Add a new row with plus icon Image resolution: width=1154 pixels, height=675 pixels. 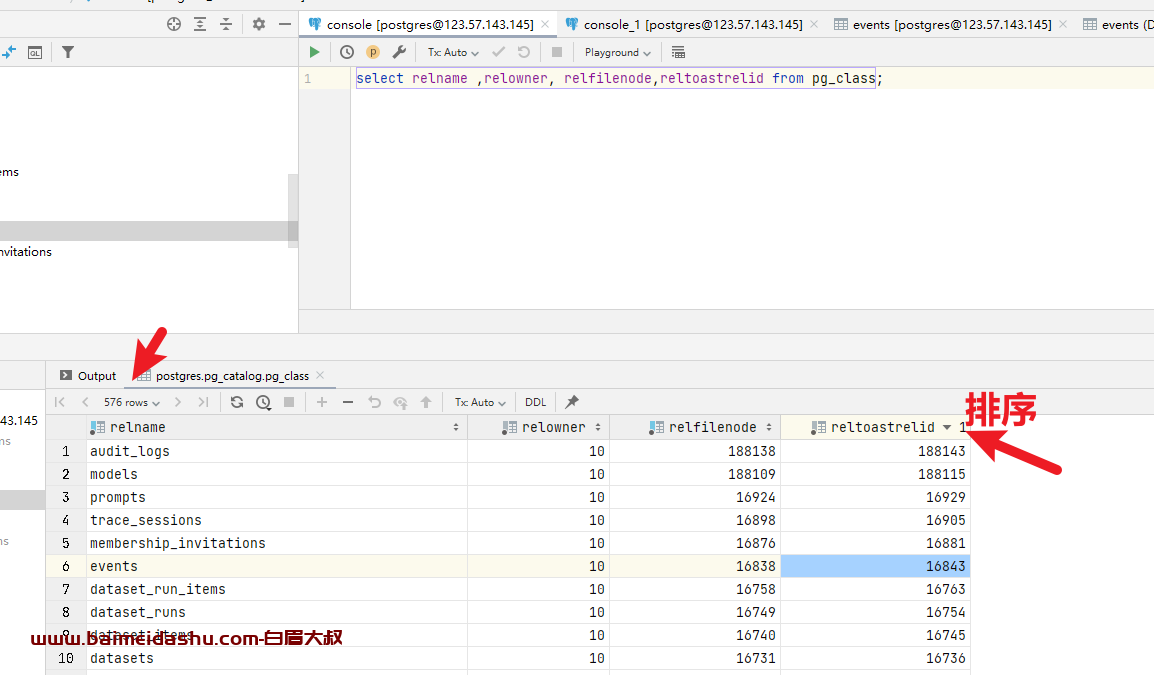(322, 402)
